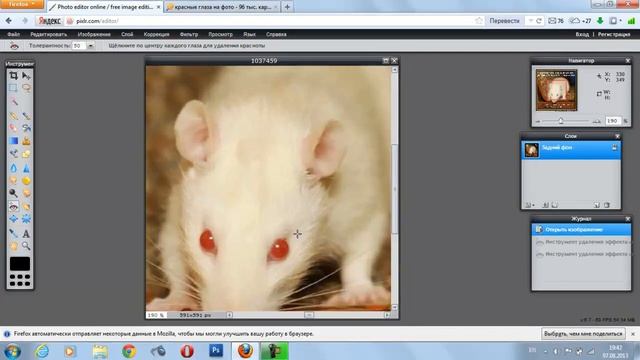Click the Перевести translate button
Screen dimensions: 640x360
click(x=504, y=21)
